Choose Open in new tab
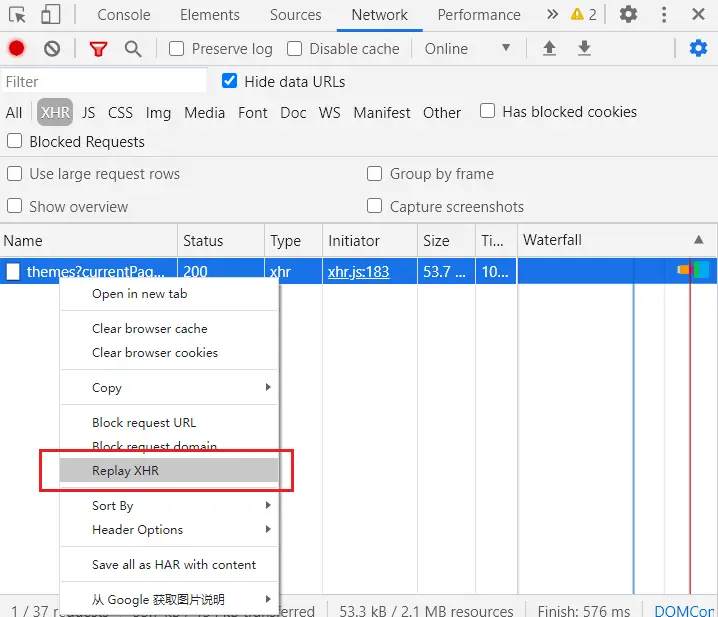The width and height of the screenshot is (718, 617). pos(169,294)
